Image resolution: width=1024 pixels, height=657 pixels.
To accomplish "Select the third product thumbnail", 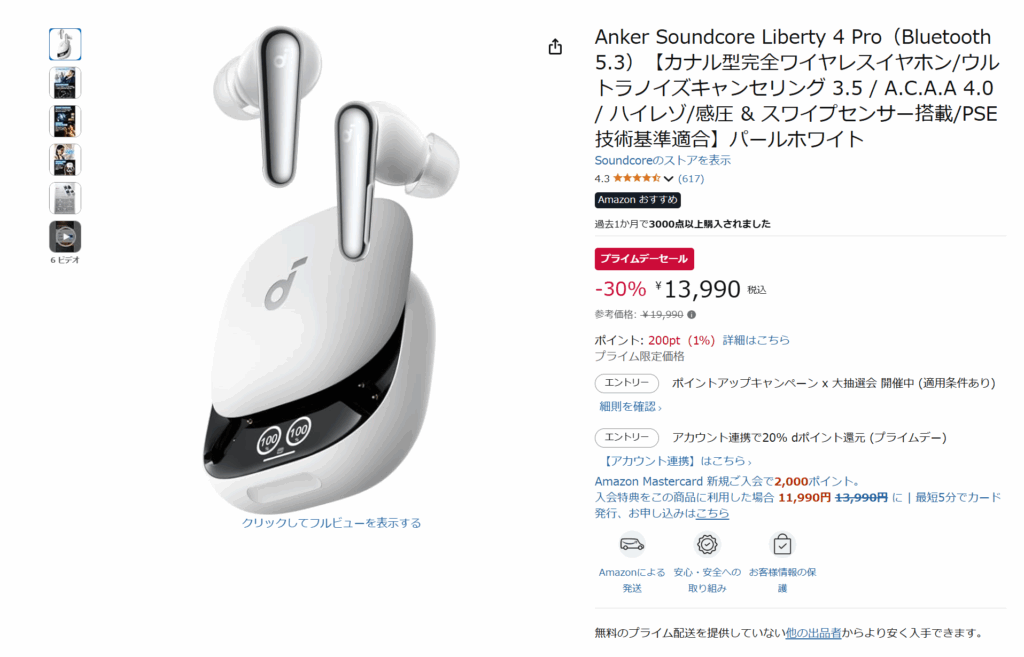I will [x=65, y=121].
